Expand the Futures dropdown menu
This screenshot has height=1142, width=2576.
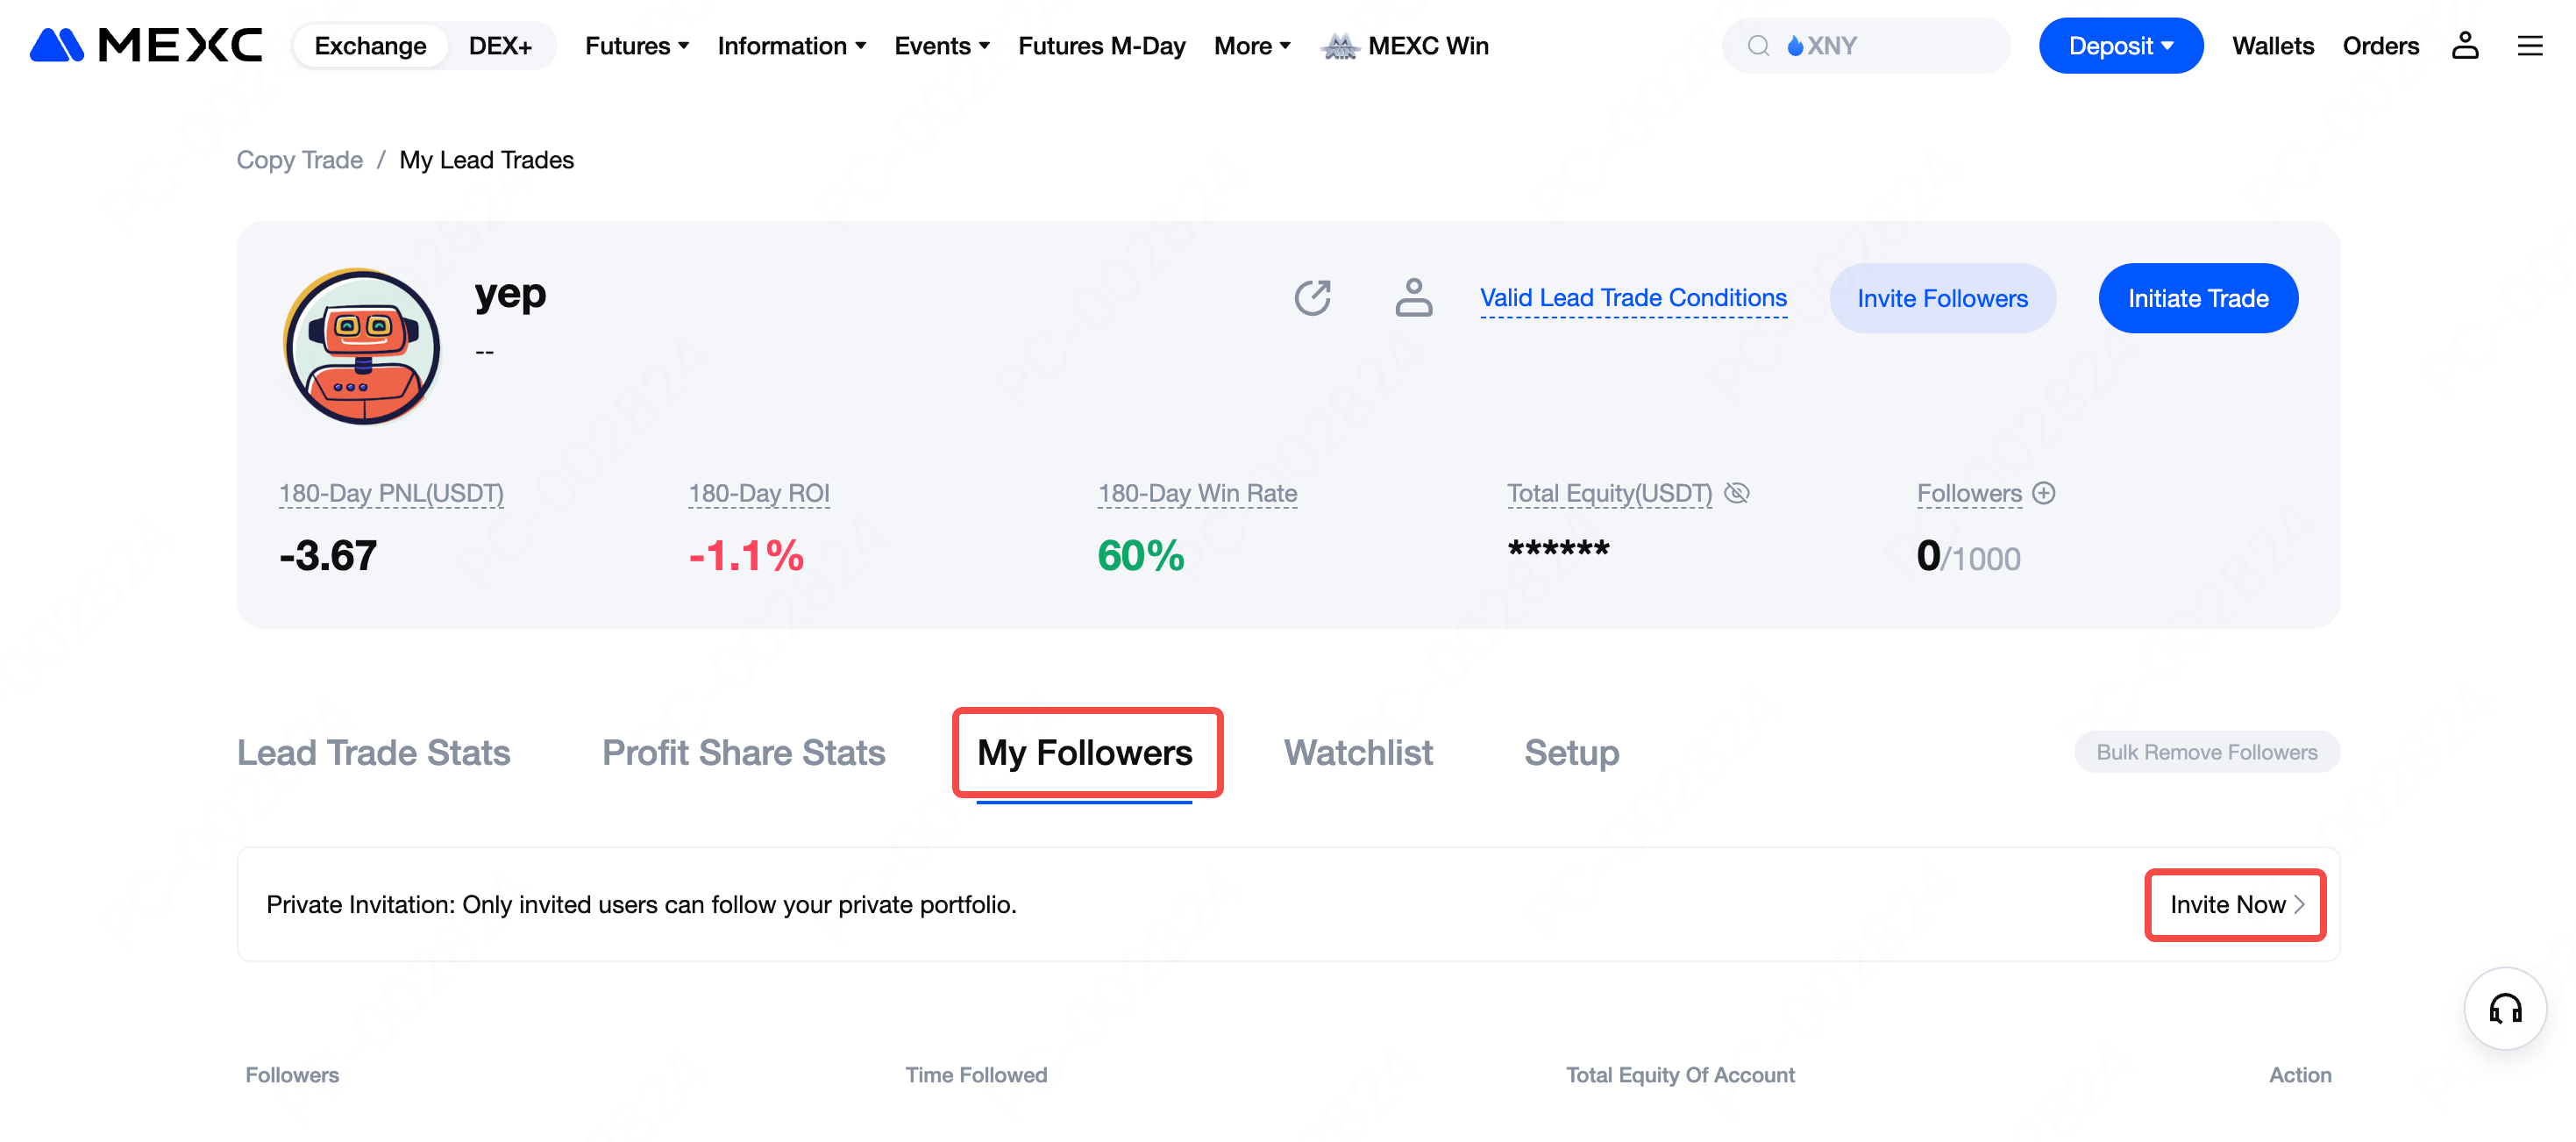tap(637, 46)
